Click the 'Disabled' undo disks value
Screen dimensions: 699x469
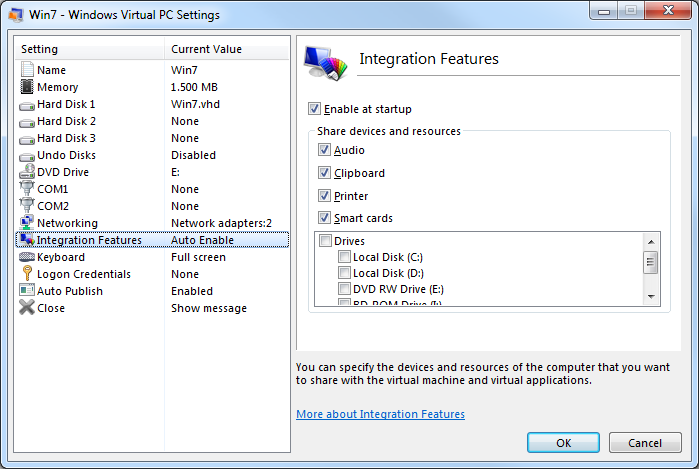point(193,155)
